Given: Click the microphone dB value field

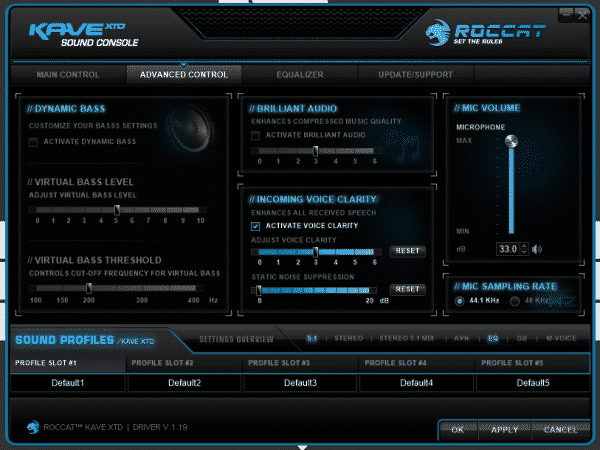Looking at the screenshot, I should 508,249.
